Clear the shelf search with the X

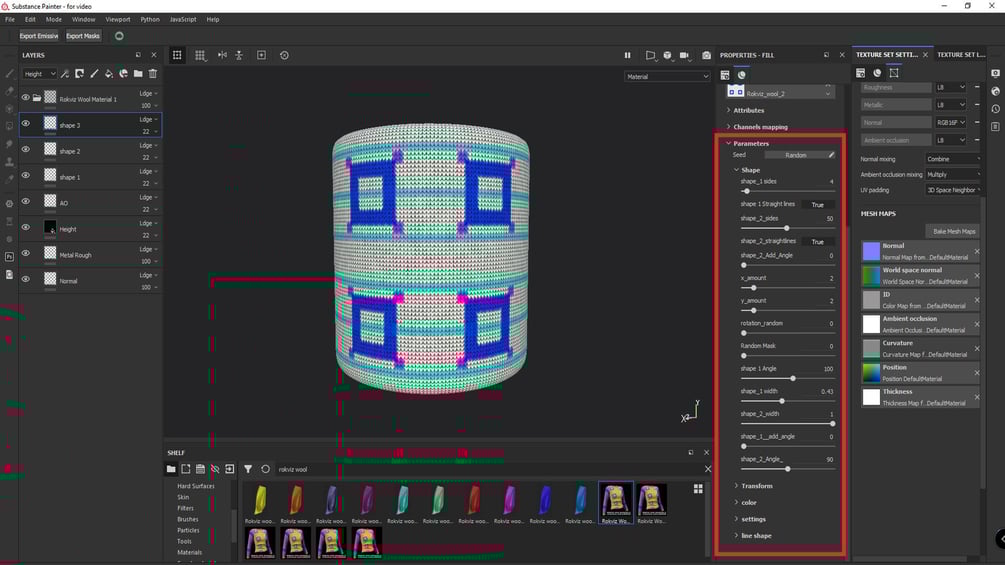[708, 469]
